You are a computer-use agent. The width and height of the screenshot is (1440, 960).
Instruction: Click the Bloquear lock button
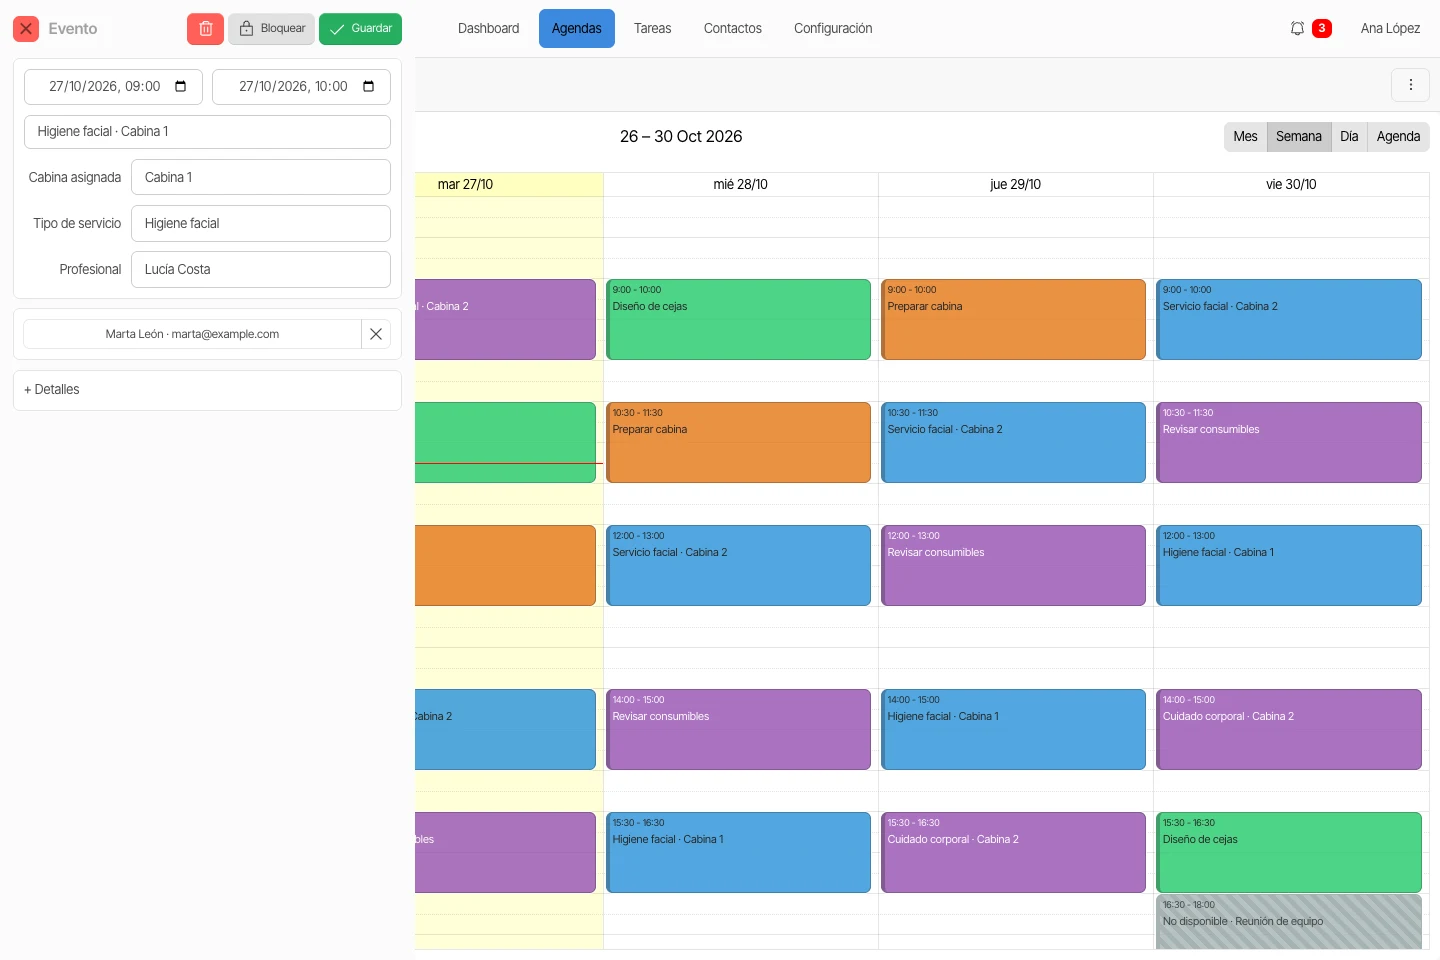(271, 29)
